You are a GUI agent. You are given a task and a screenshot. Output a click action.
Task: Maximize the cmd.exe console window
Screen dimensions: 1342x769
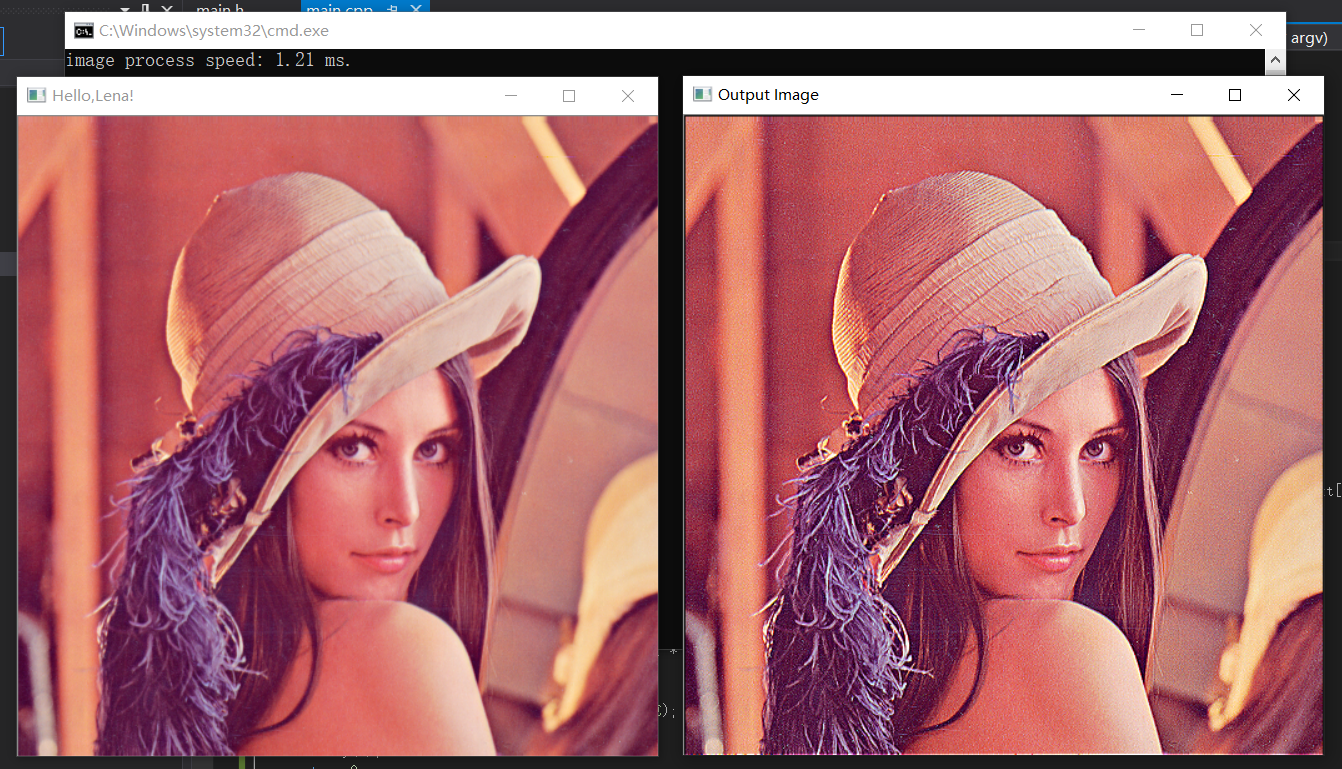1197,30
